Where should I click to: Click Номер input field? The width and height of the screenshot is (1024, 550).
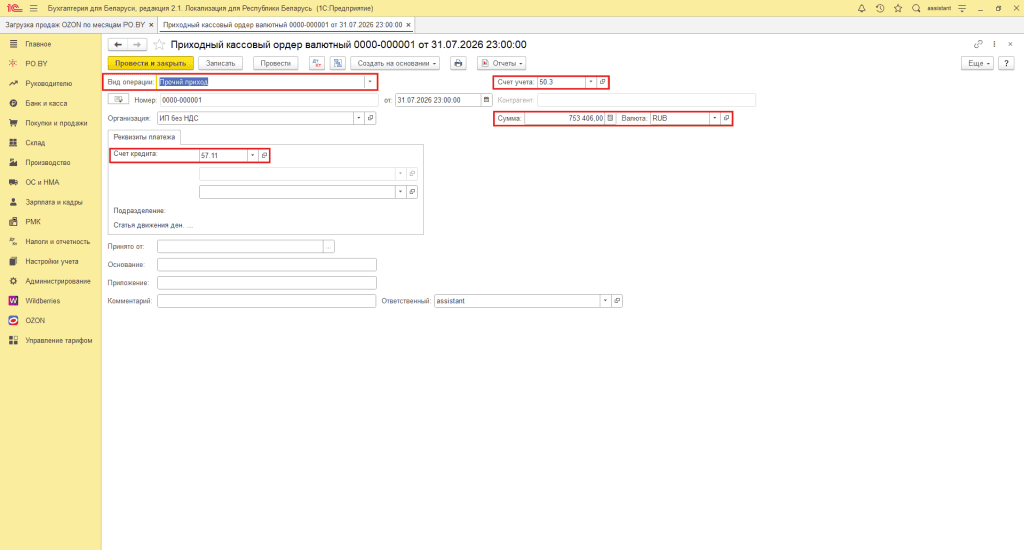coord(269,100)
